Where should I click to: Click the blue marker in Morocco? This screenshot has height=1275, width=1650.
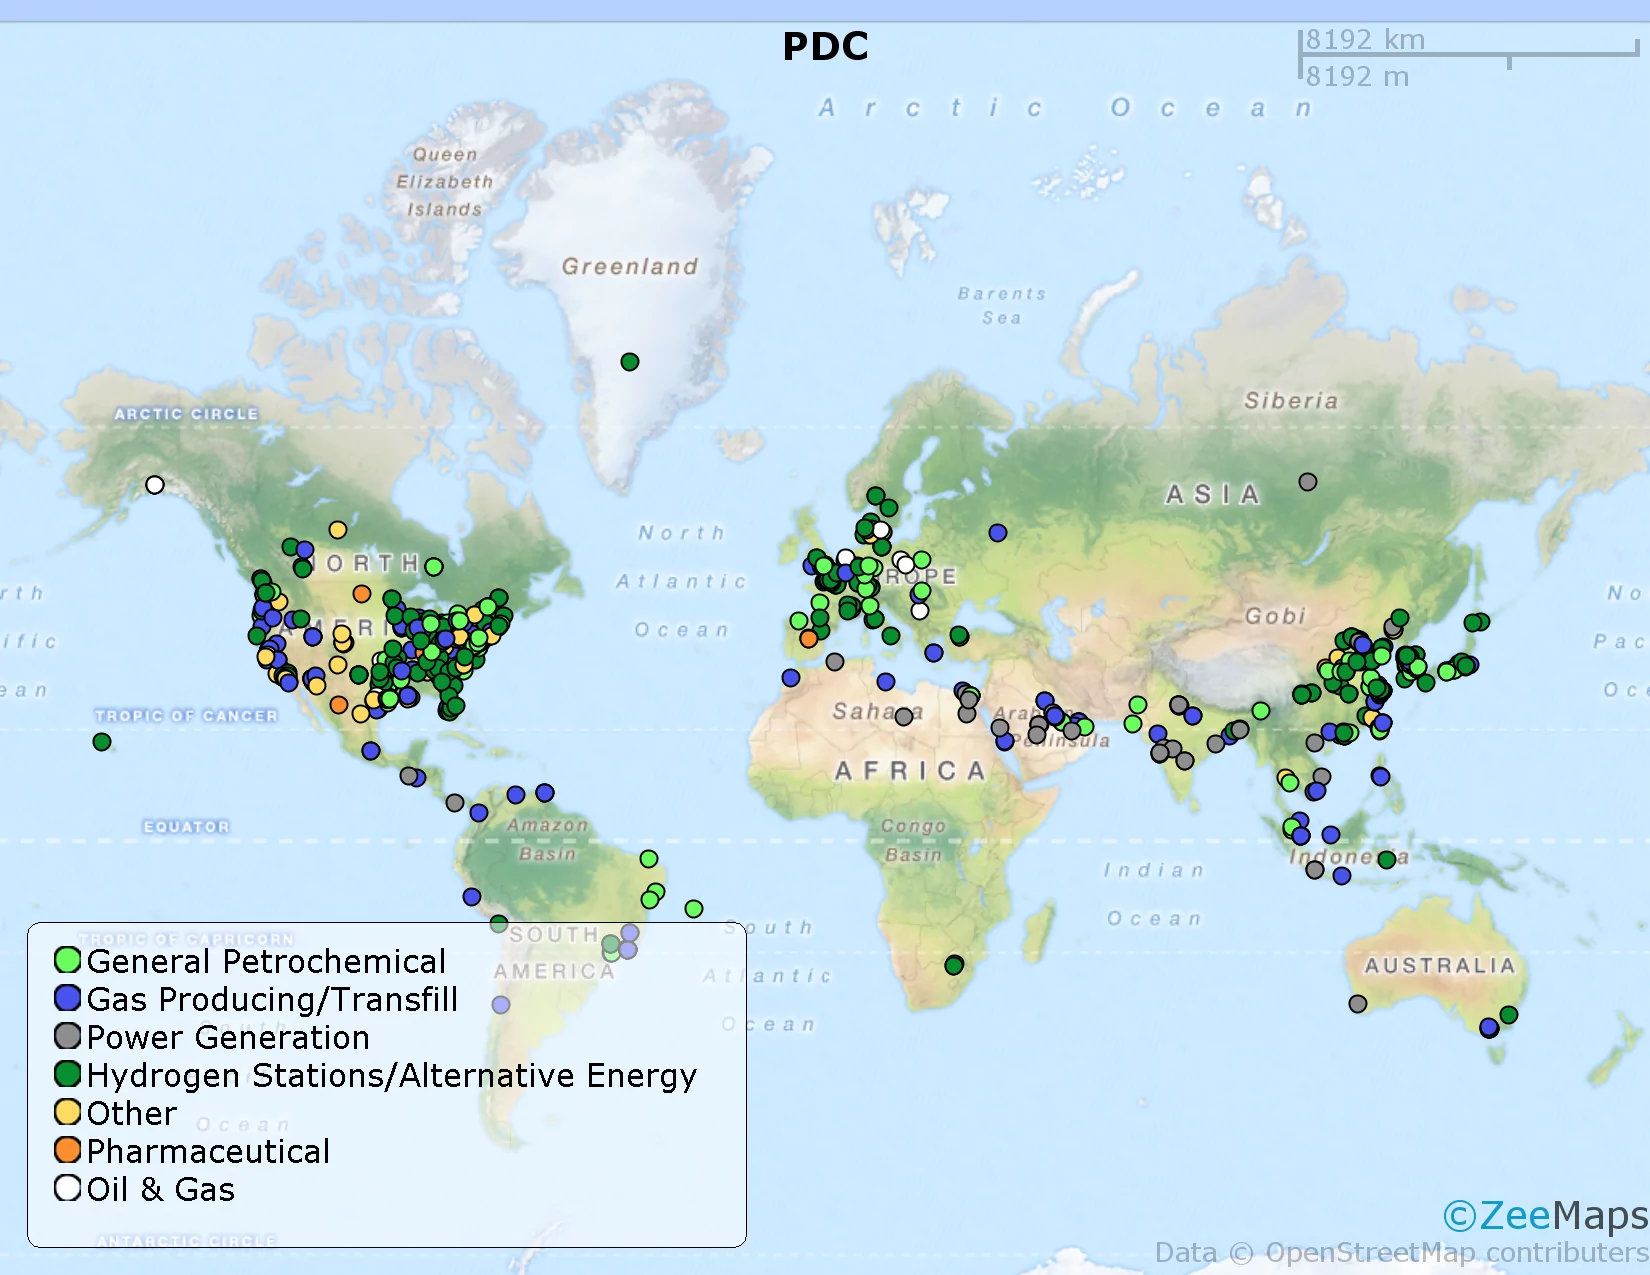(x=791, y=678)
